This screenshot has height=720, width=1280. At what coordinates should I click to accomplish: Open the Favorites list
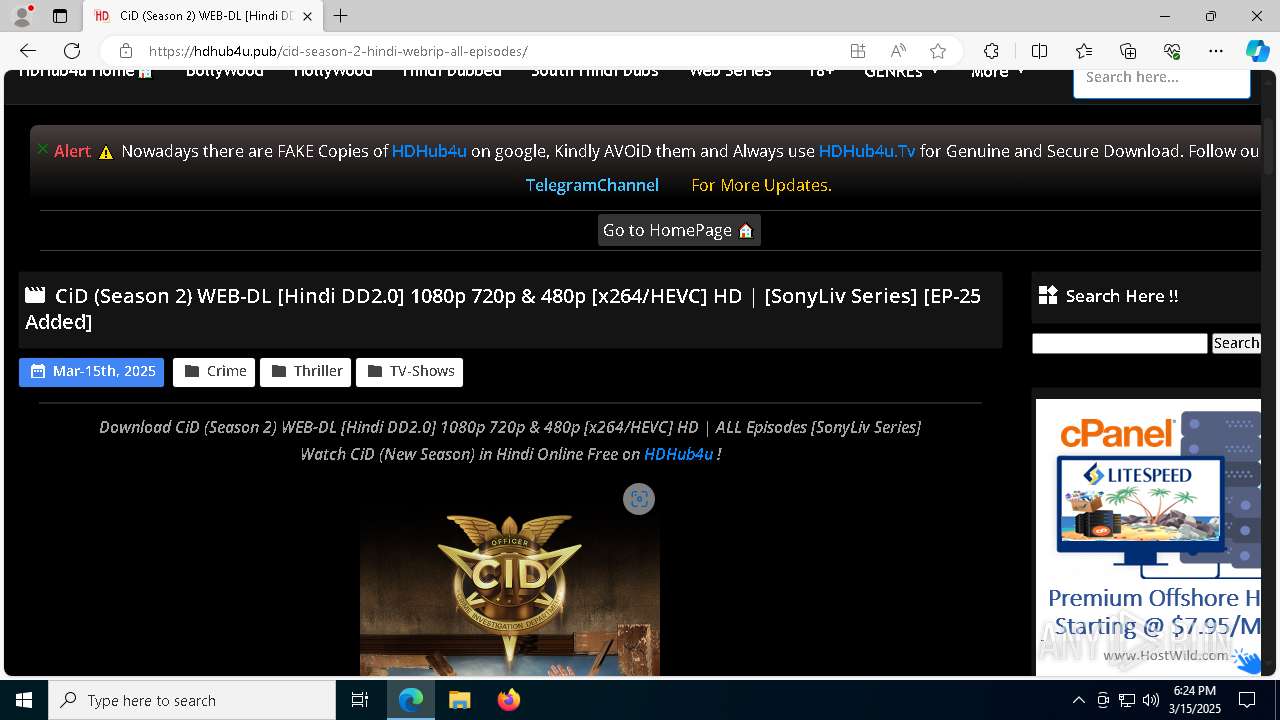(1084, 51)
